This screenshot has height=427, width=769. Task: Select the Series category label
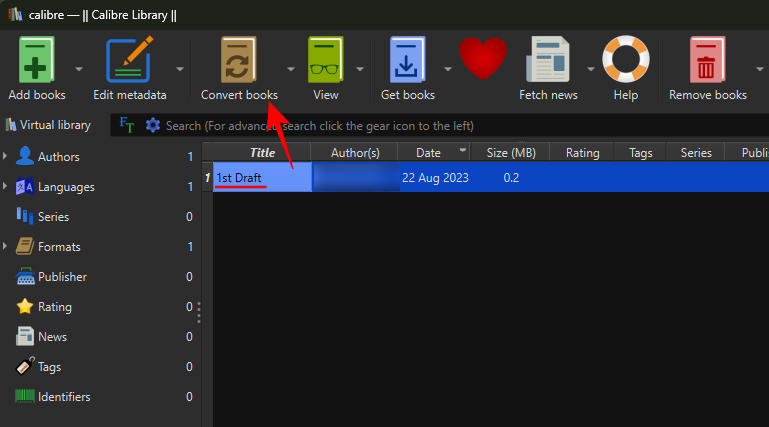(x=53, y=217)
